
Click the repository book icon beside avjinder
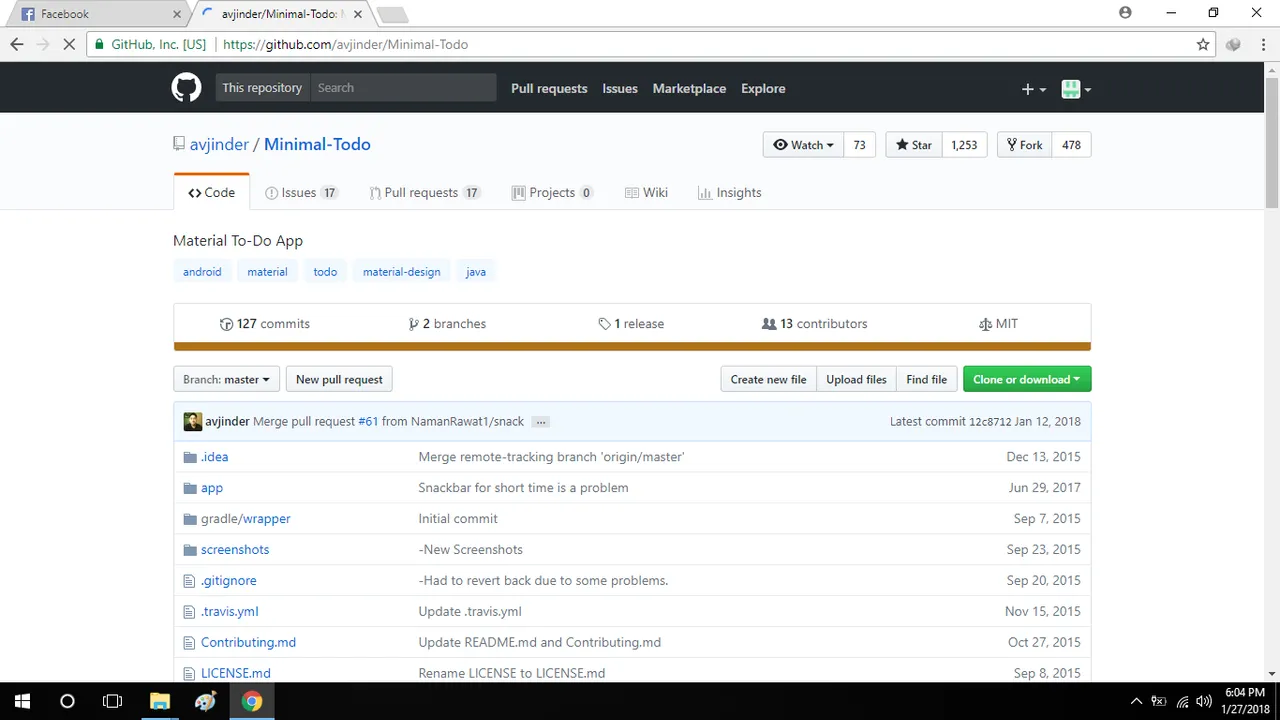point(179,144)
